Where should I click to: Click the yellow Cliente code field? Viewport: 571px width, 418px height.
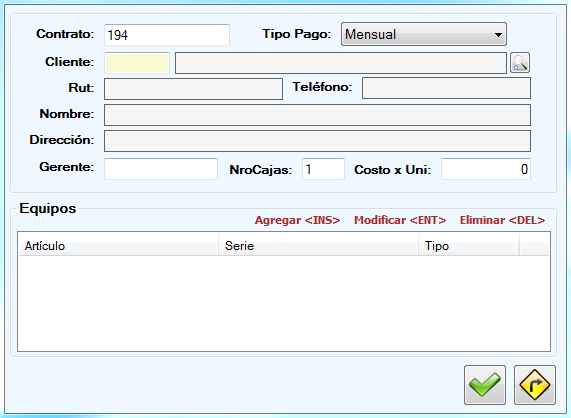tap(137, 63)
